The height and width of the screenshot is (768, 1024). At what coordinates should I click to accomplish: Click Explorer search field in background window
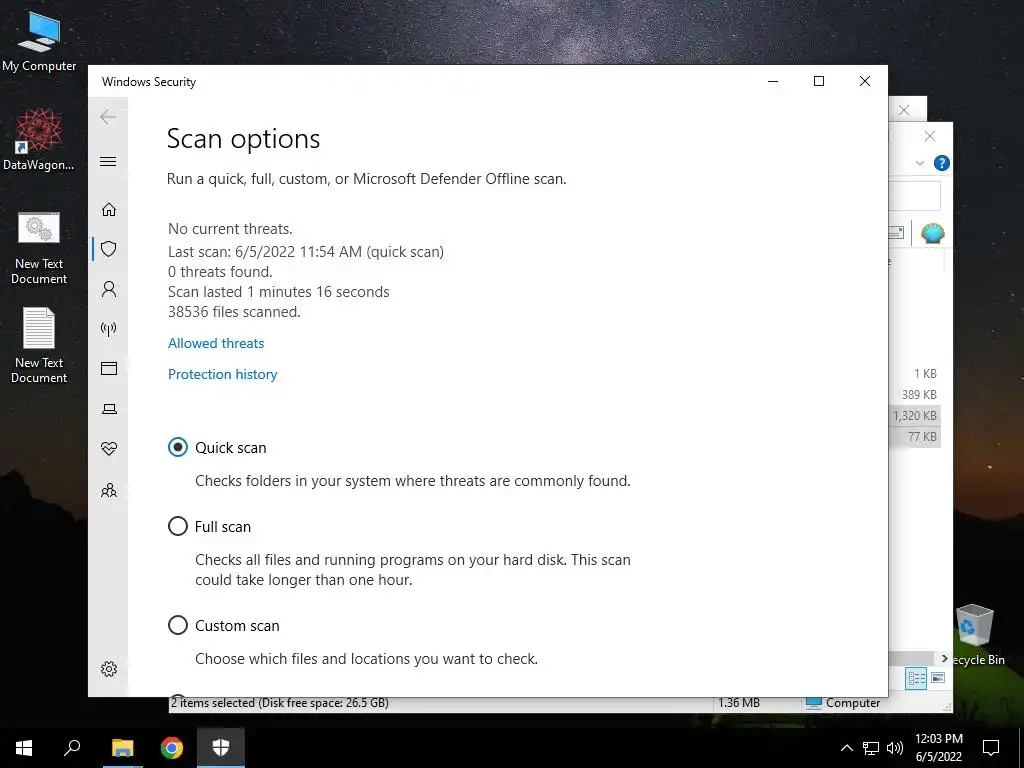pyautogui.click(x=914, y=195)
